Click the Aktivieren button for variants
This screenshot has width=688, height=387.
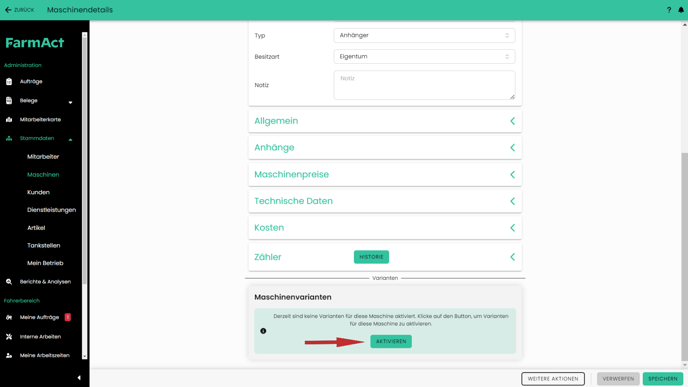[391, 341]
